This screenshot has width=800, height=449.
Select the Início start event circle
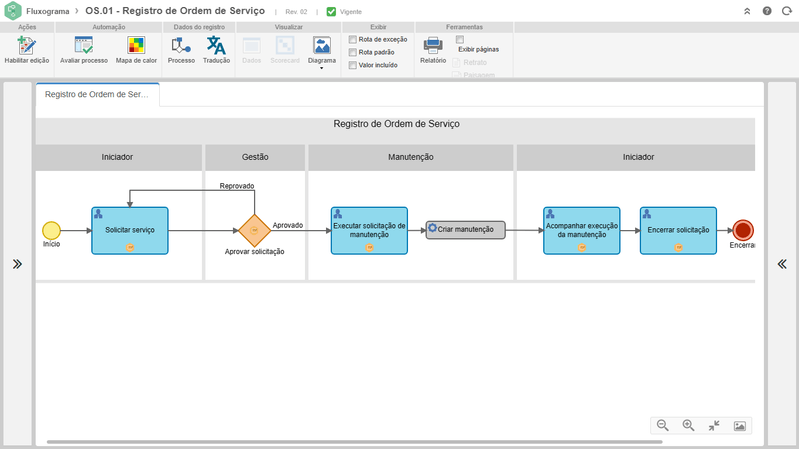[52, 231]
